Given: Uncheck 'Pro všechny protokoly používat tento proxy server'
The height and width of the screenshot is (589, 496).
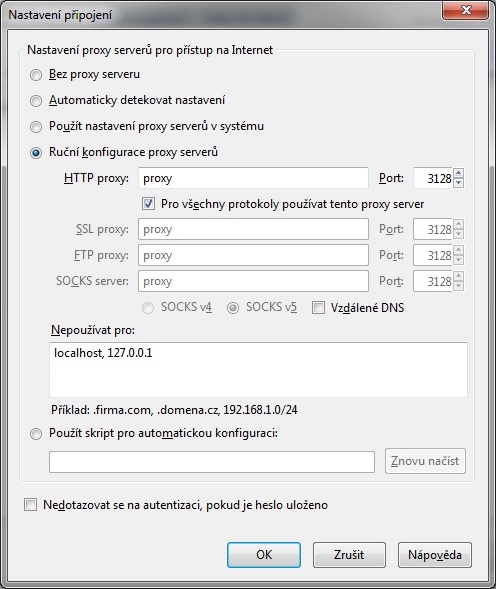Looking at the screenshot, I should pos(148,204).
